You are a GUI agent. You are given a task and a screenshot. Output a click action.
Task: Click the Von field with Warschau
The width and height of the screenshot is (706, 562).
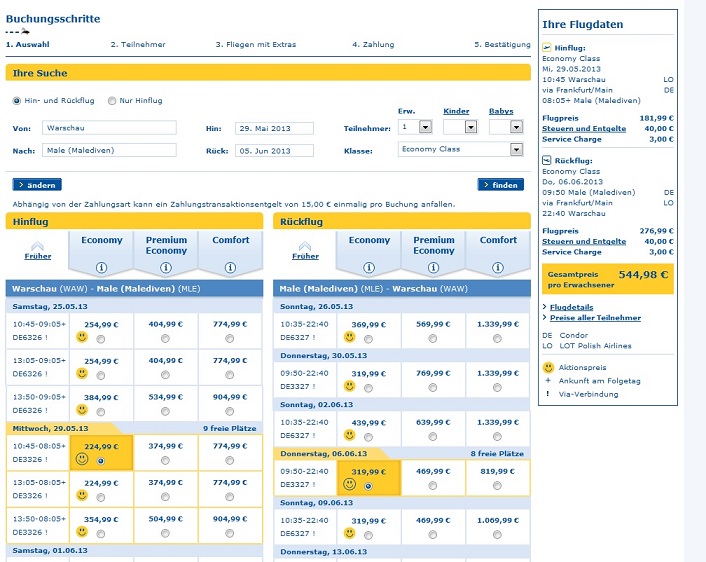109,128
